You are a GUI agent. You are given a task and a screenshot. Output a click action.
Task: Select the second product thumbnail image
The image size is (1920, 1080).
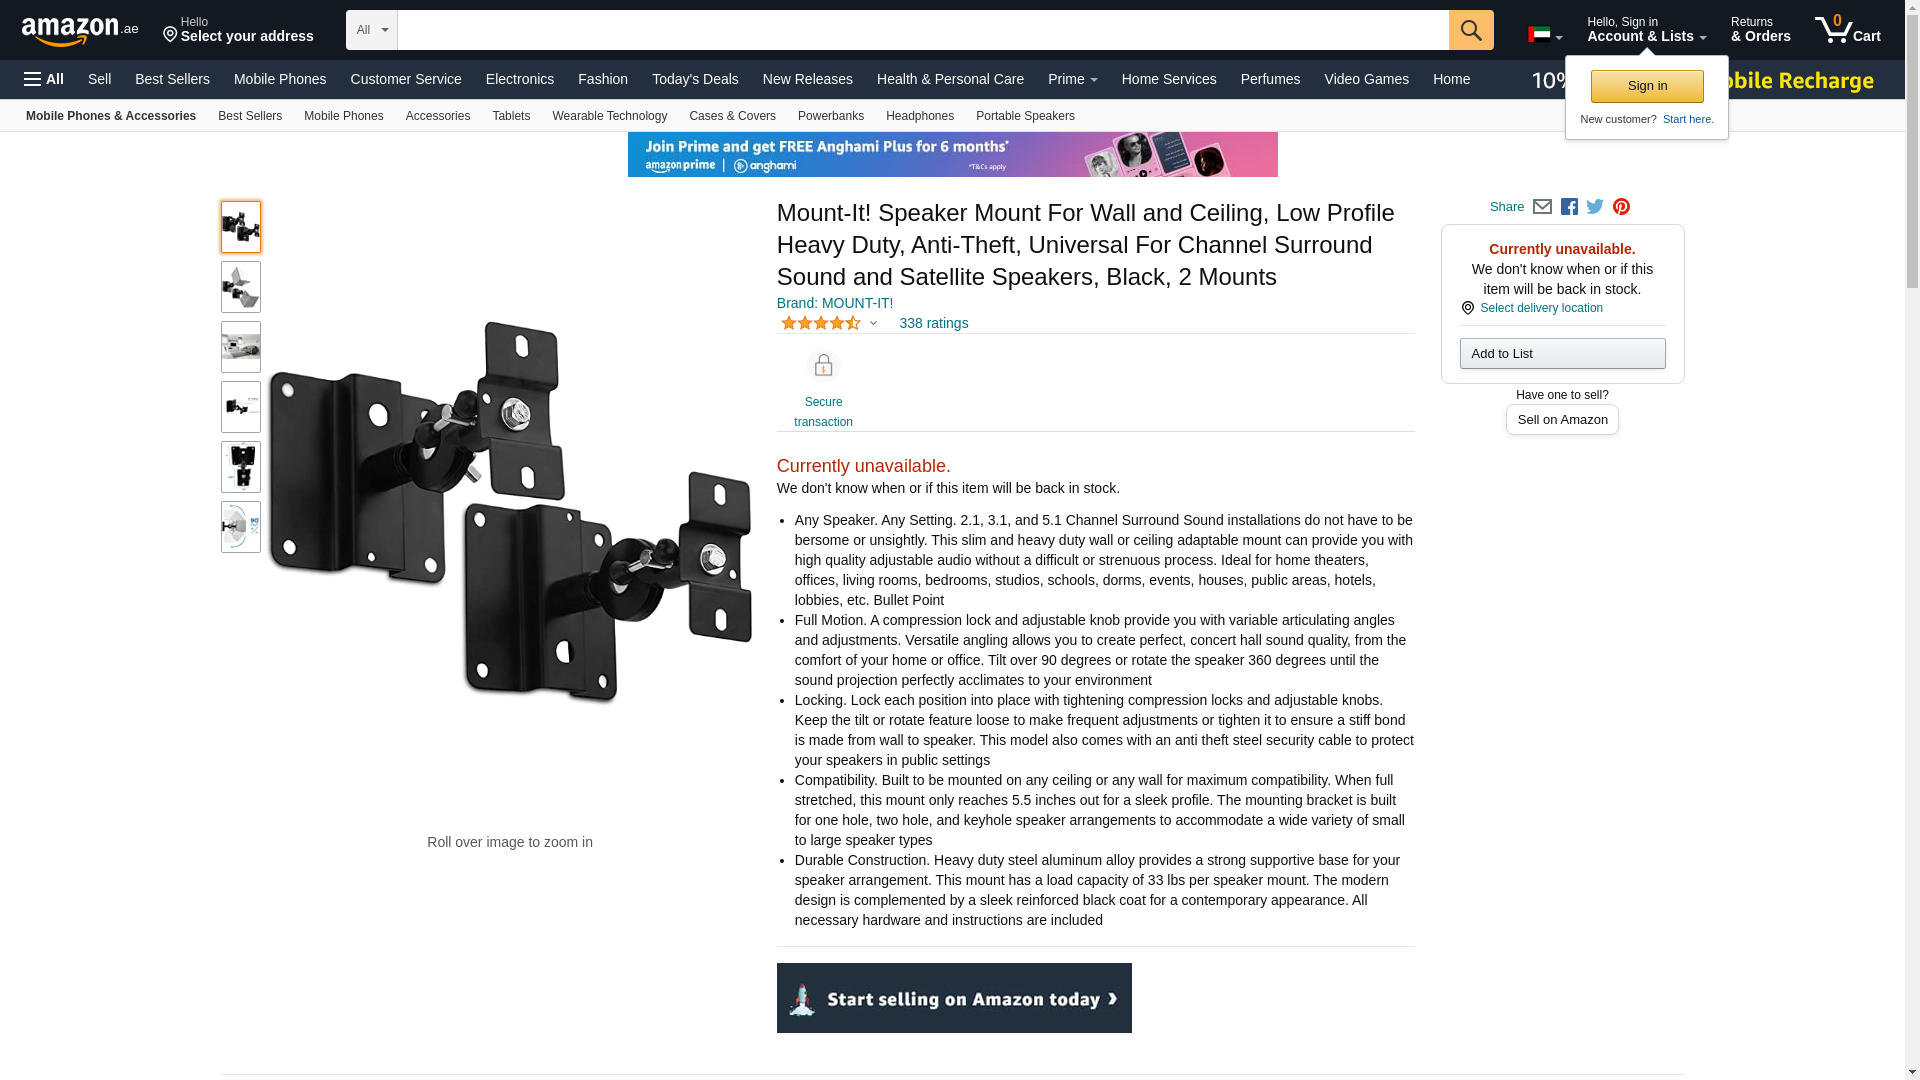click(241, 287)
